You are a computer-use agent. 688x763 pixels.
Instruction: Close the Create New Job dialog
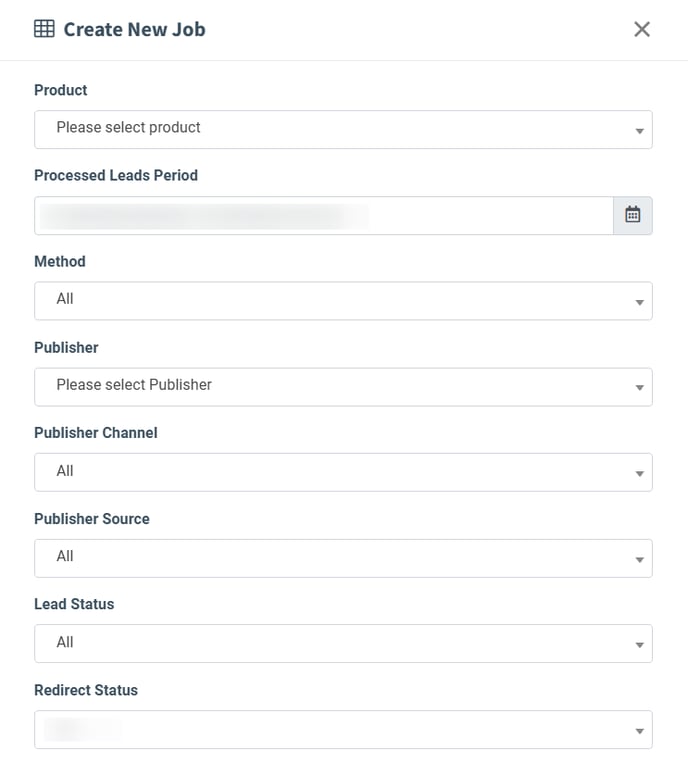pos(642,29)
